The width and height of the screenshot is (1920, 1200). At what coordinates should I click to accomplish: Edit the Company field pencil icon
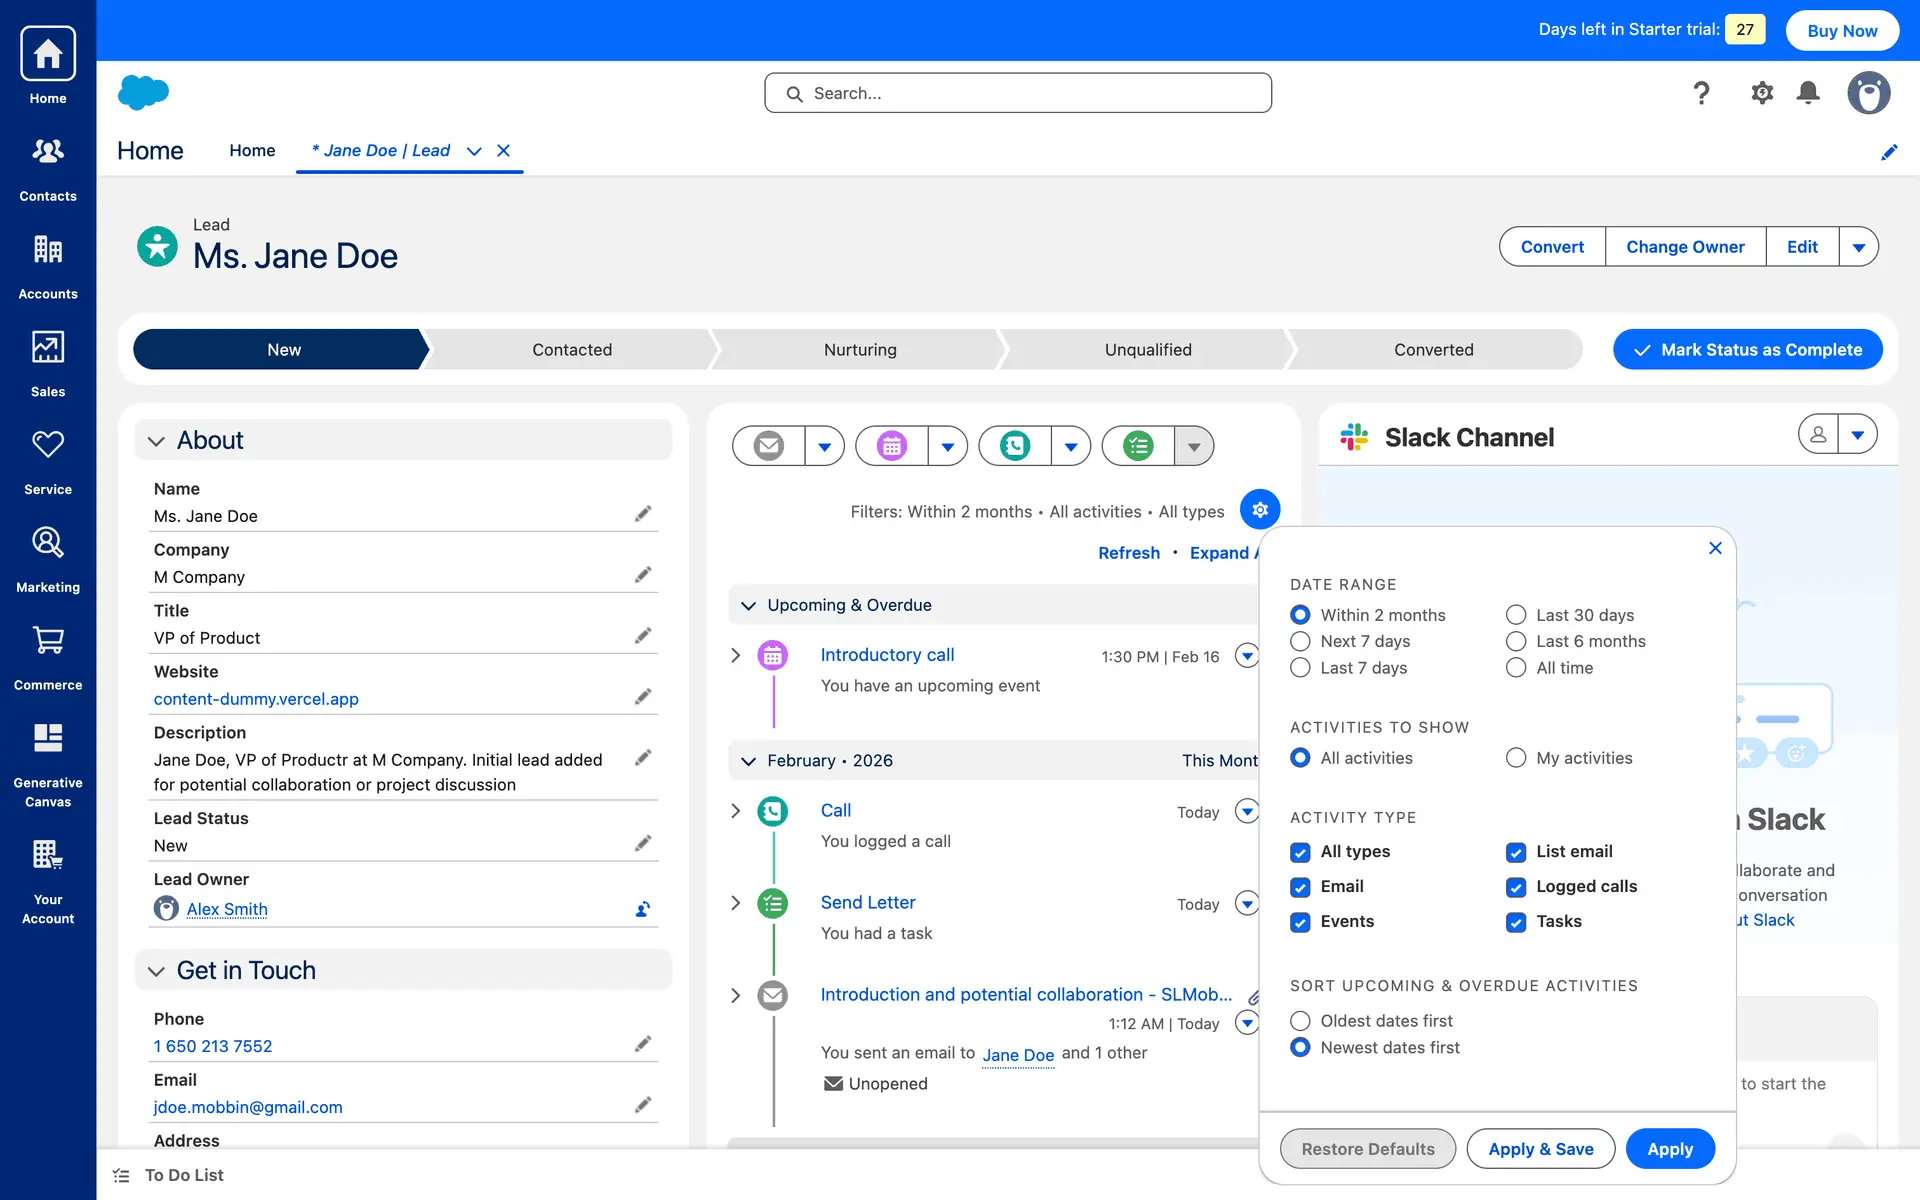[643, 575]
